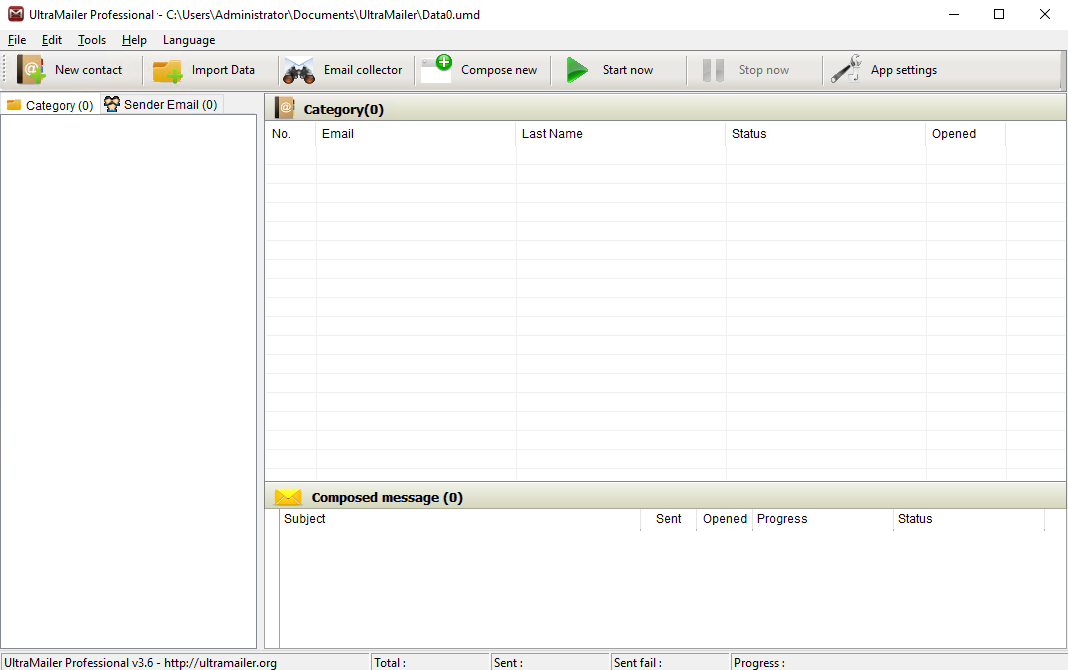Open the File menu
This screenshot has height=670, width=1068.
16,40
